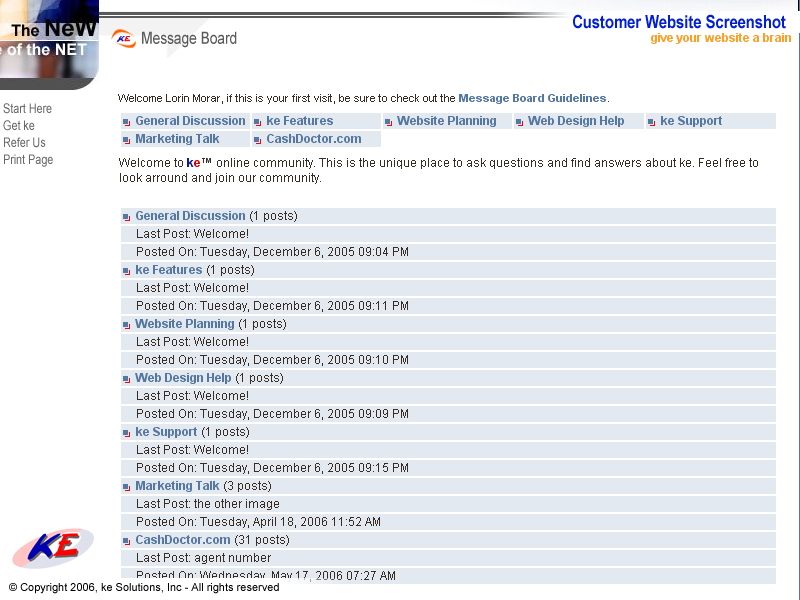Click bullet icon beside Web Design Help nav tab
Screen dimensions: 800x600
519,122
